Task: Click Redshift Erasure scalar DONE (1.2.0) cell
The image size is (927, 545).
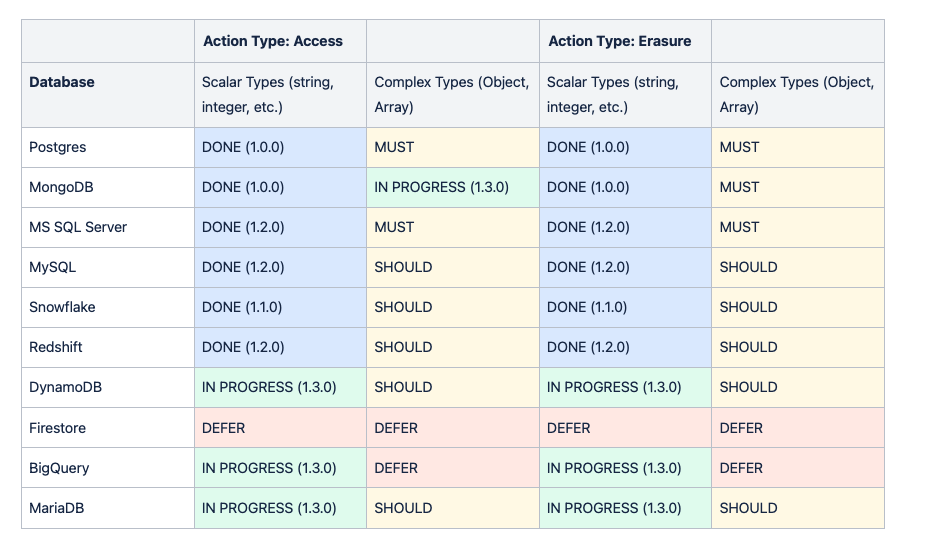Action: 625,348
